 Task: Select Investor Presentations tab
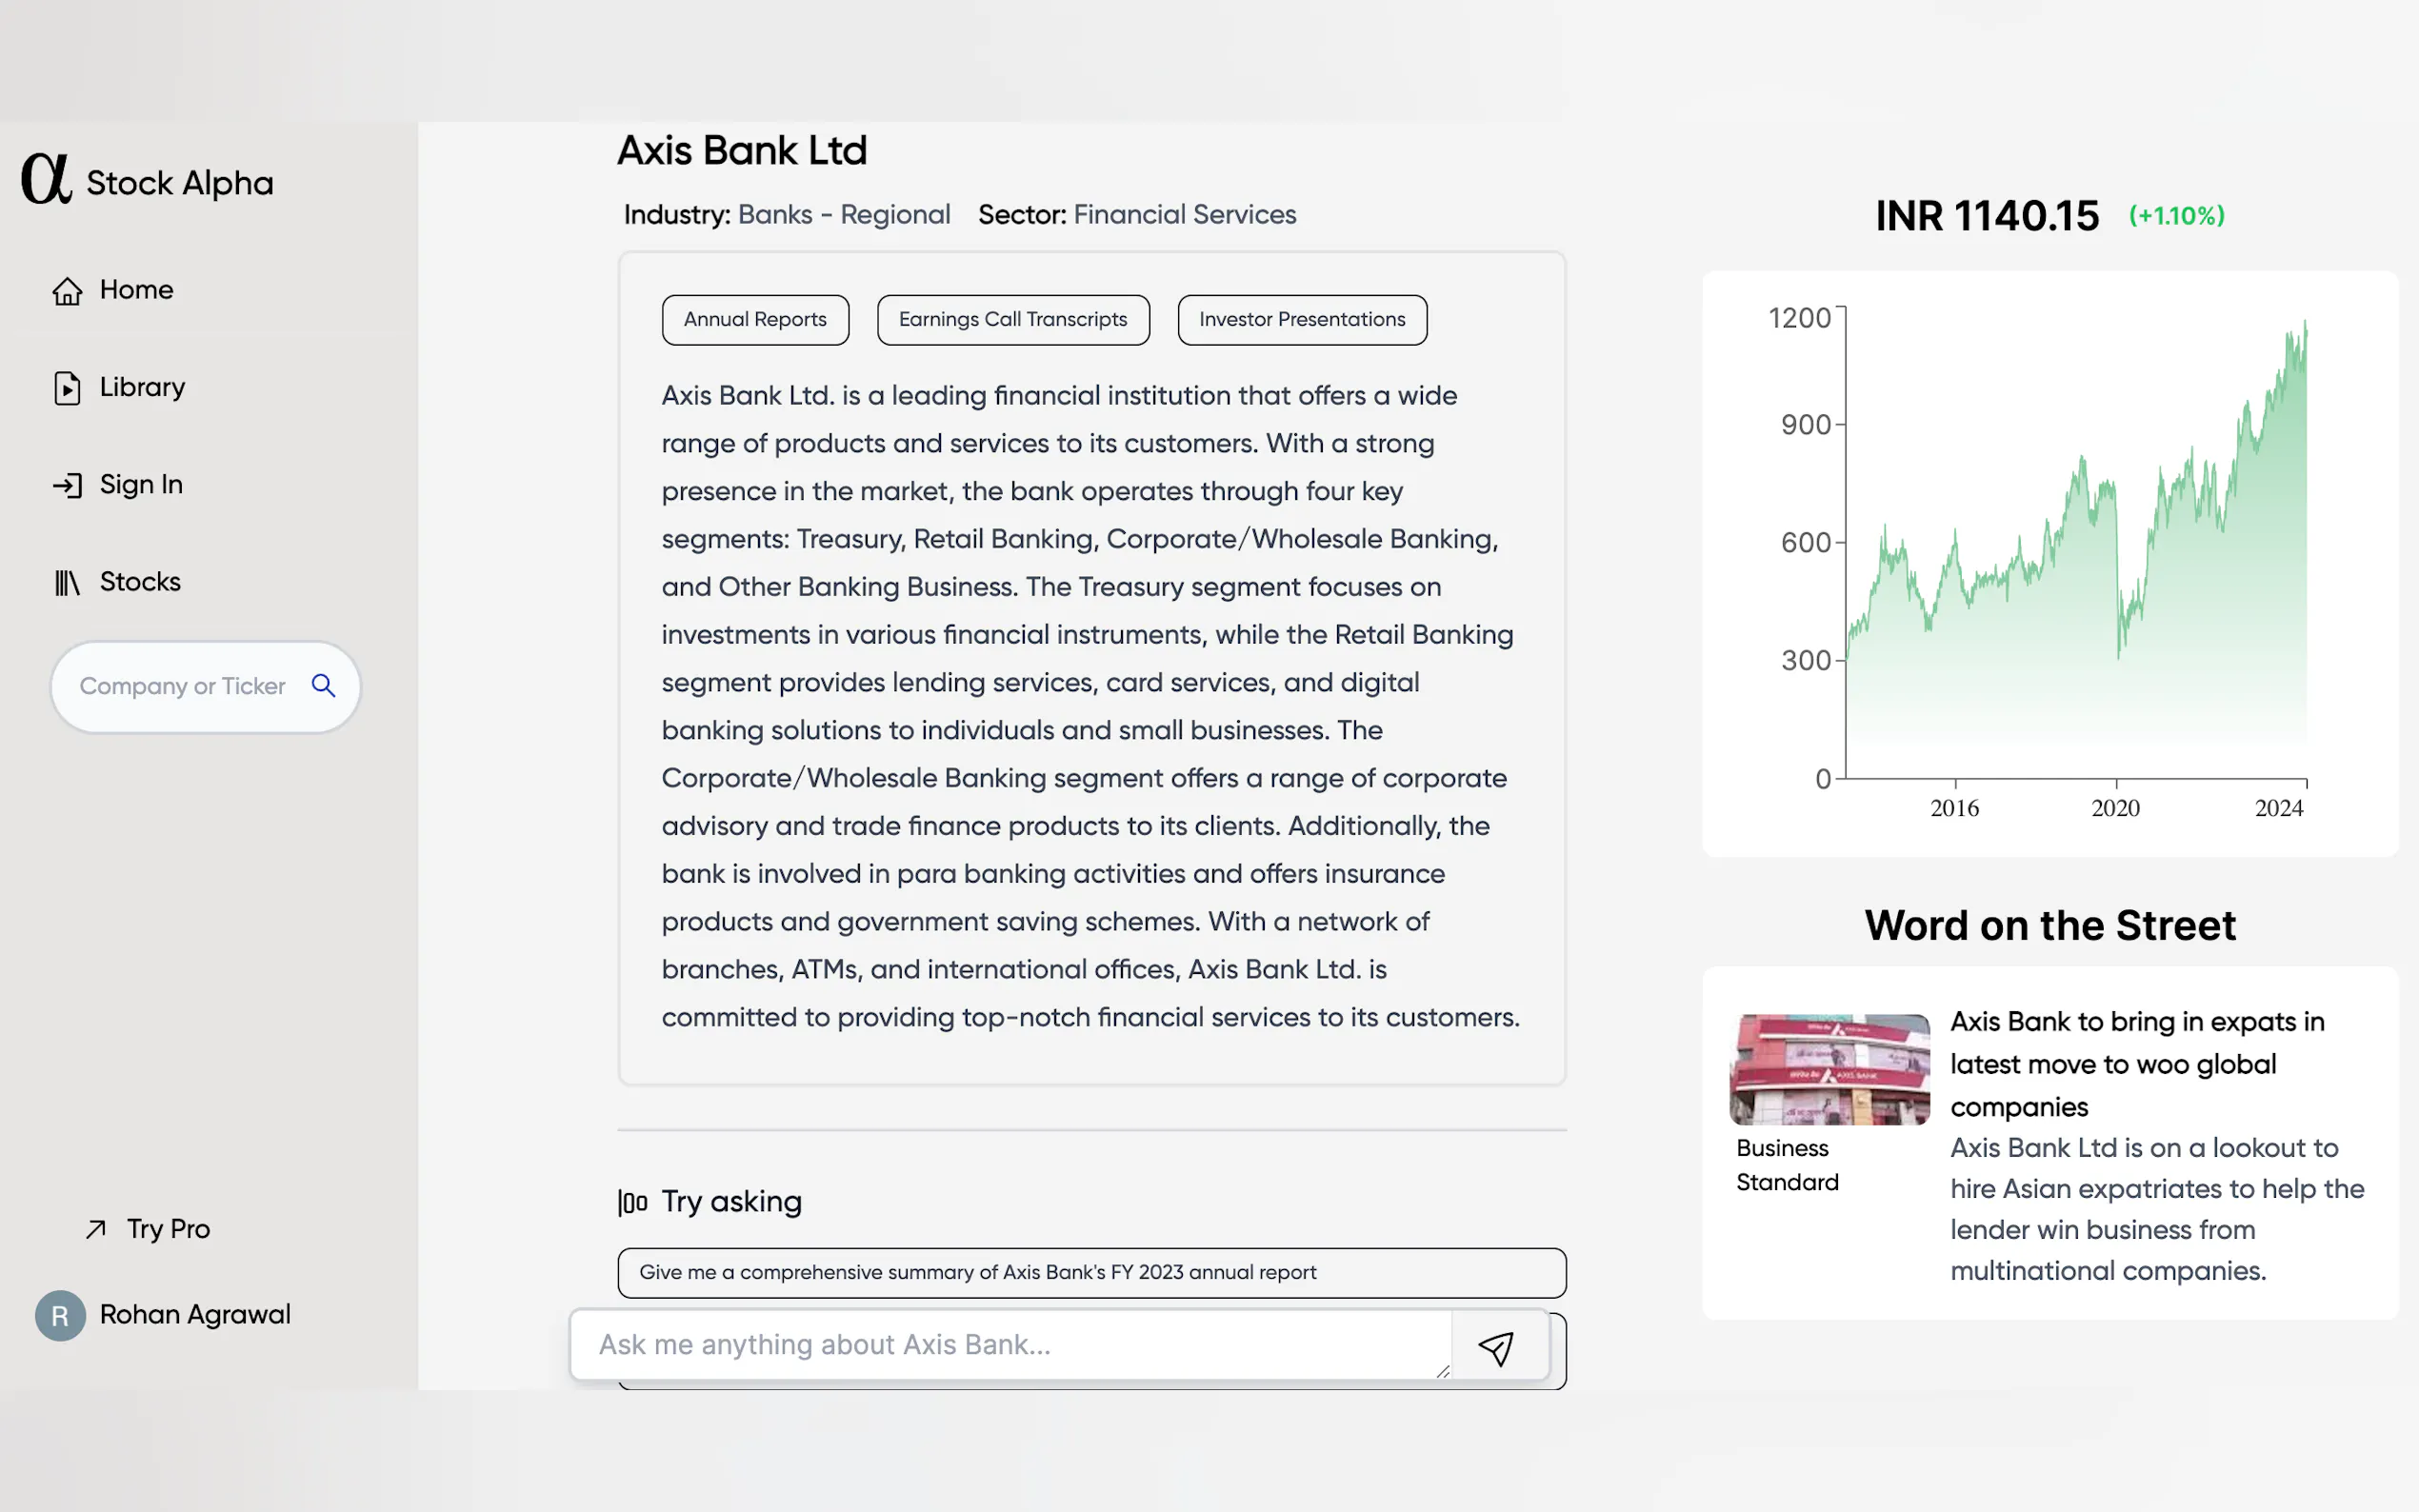tap(1301, 320)
